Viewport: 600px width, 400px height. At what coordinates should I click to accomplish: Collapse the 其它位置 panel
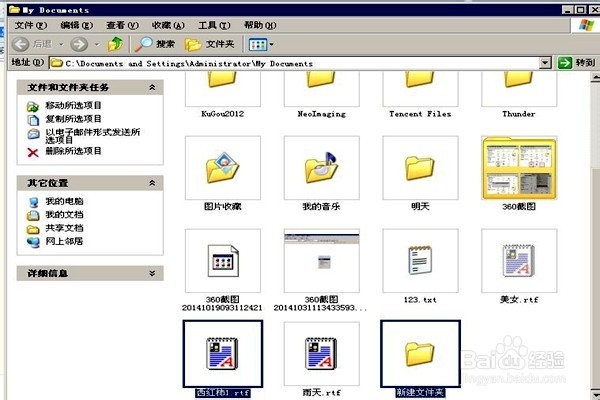click(152, 183)
